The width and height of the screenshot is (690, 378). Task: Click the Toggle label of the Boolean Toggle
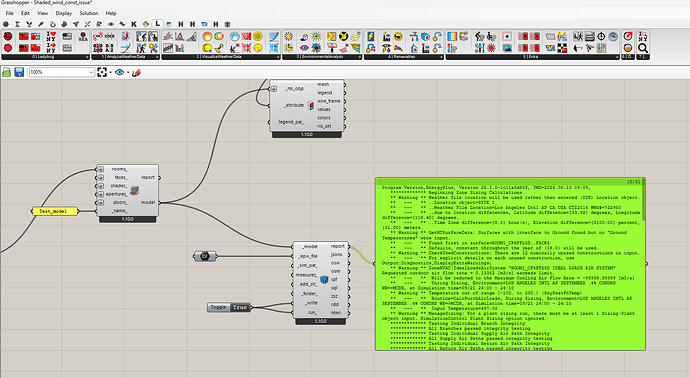pos(218,307)
